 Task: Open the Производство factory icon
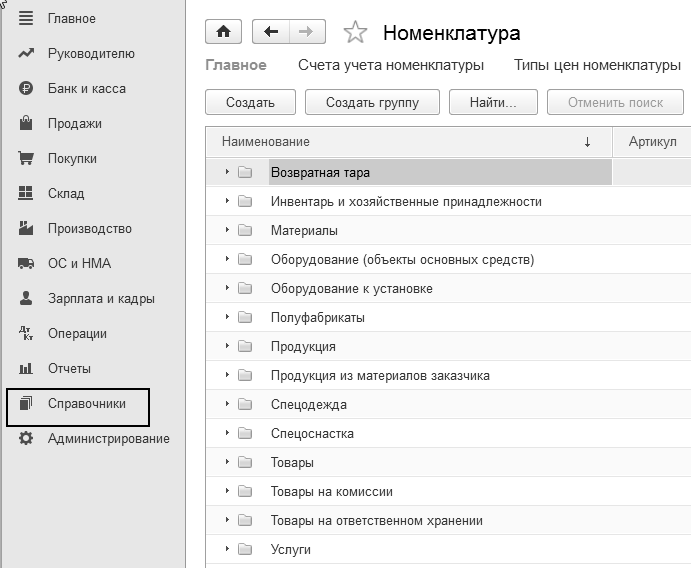tap(26, 229)
